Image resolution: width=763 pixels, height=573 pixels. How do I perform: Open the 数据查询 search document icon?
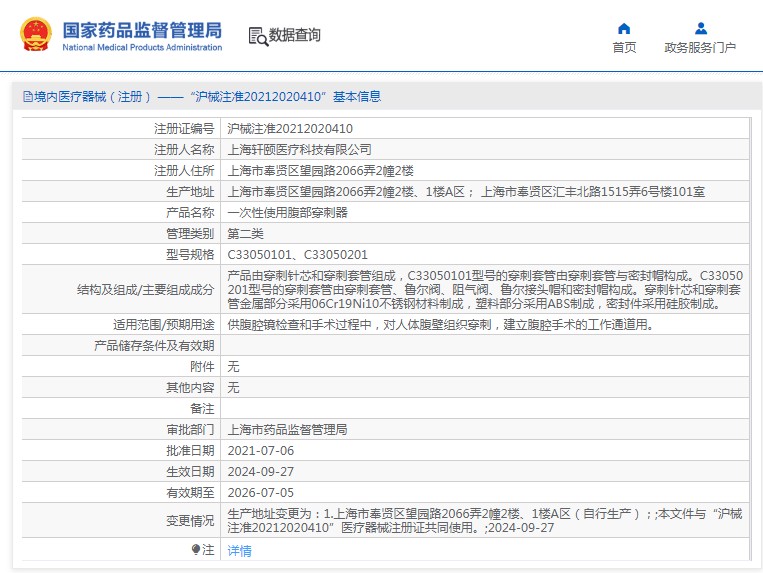pos(258,36)
